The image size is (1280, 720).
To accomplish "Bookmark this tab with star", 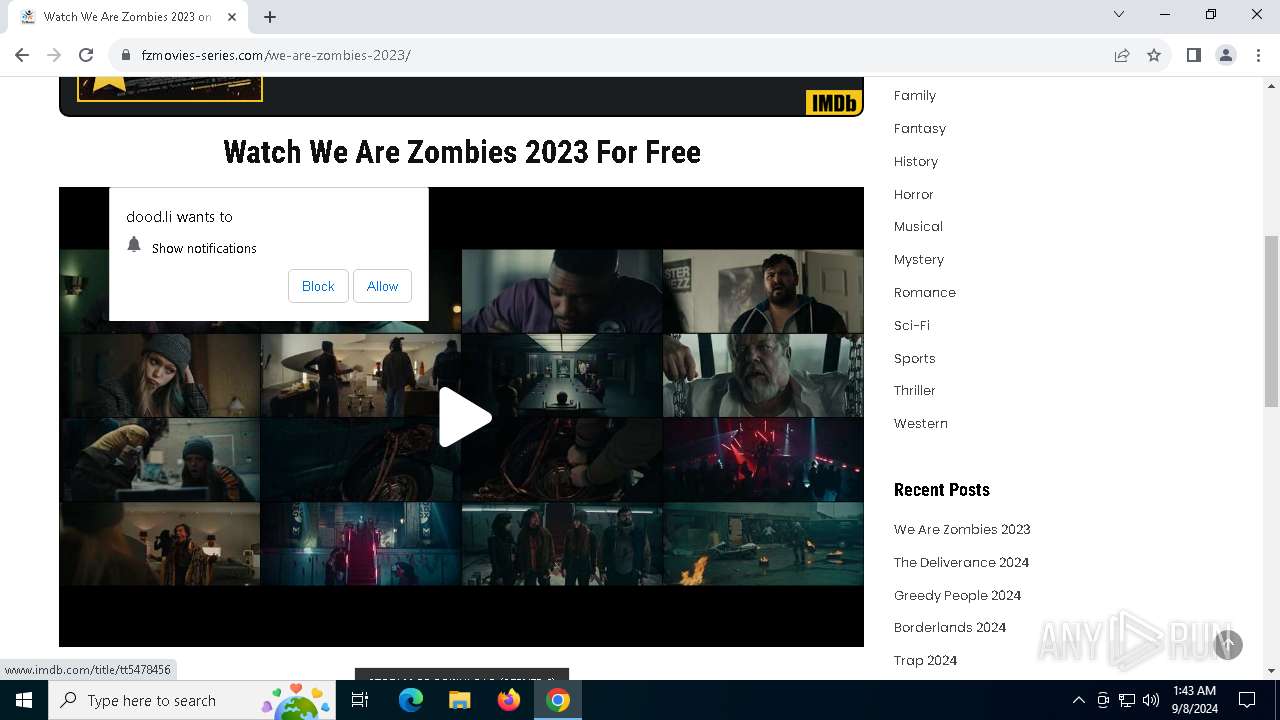I will (x=1154, y=55).
